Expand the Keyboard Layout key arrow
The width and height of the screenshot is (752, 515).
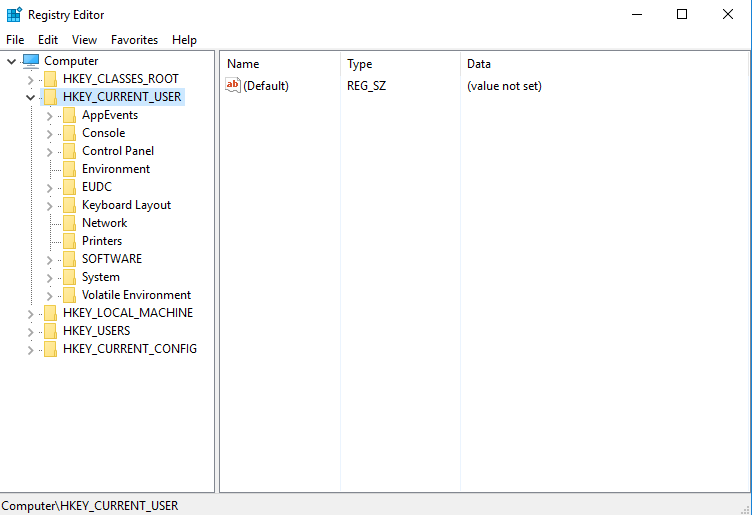click(x=49, y=206)
